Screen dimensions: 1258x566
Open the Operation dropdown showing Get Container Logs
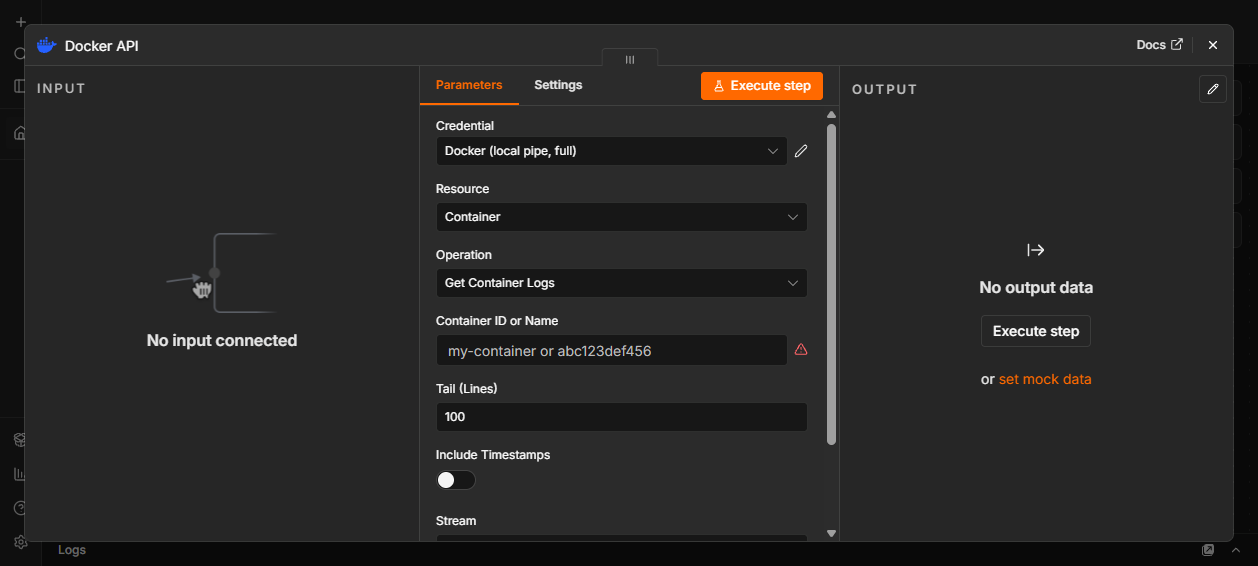[621, 283]
